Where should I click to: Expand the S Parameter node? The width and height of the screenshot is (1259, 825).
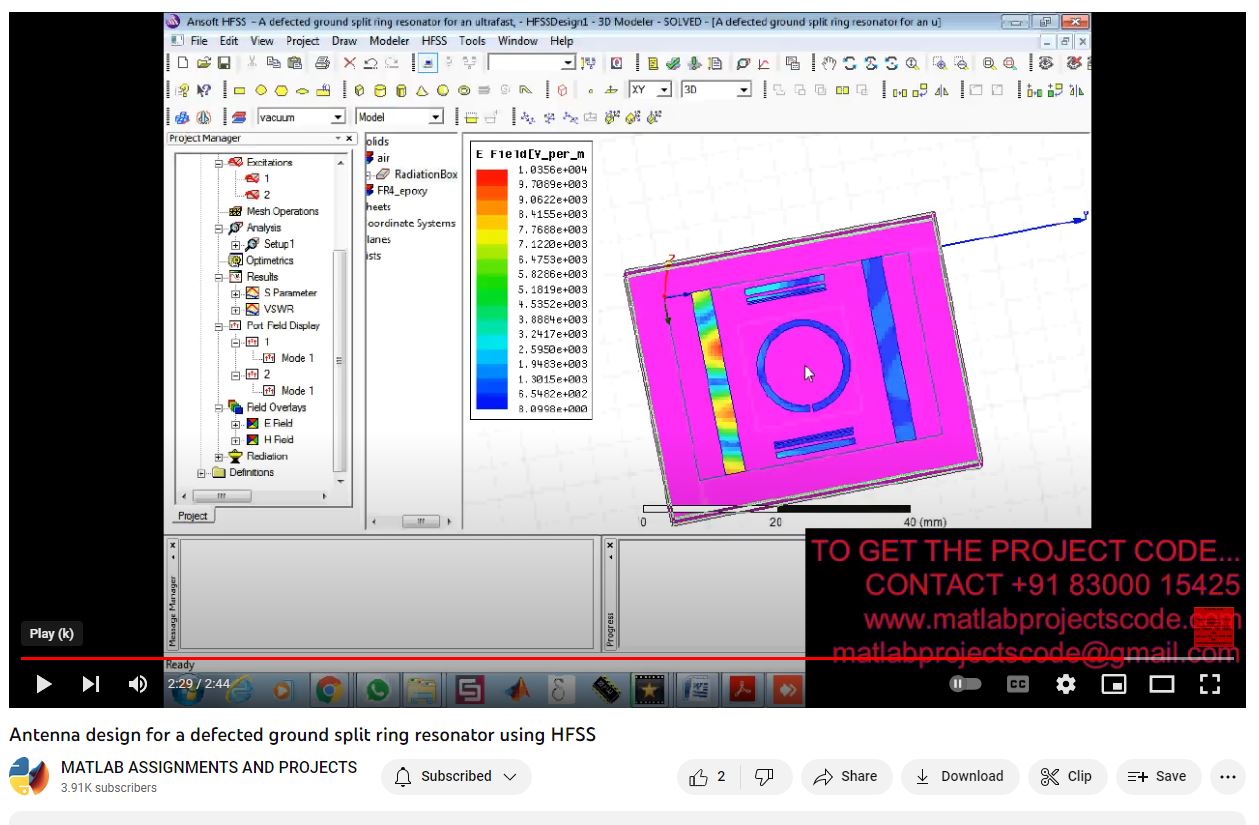click(236, 293)
